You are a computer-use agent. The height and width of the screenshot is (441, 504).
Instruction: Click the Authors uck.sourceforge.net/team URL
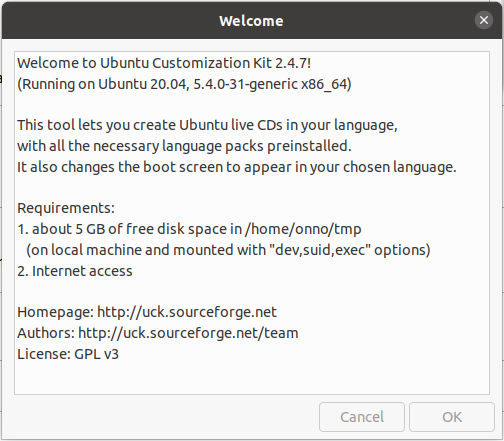point(188,333)
